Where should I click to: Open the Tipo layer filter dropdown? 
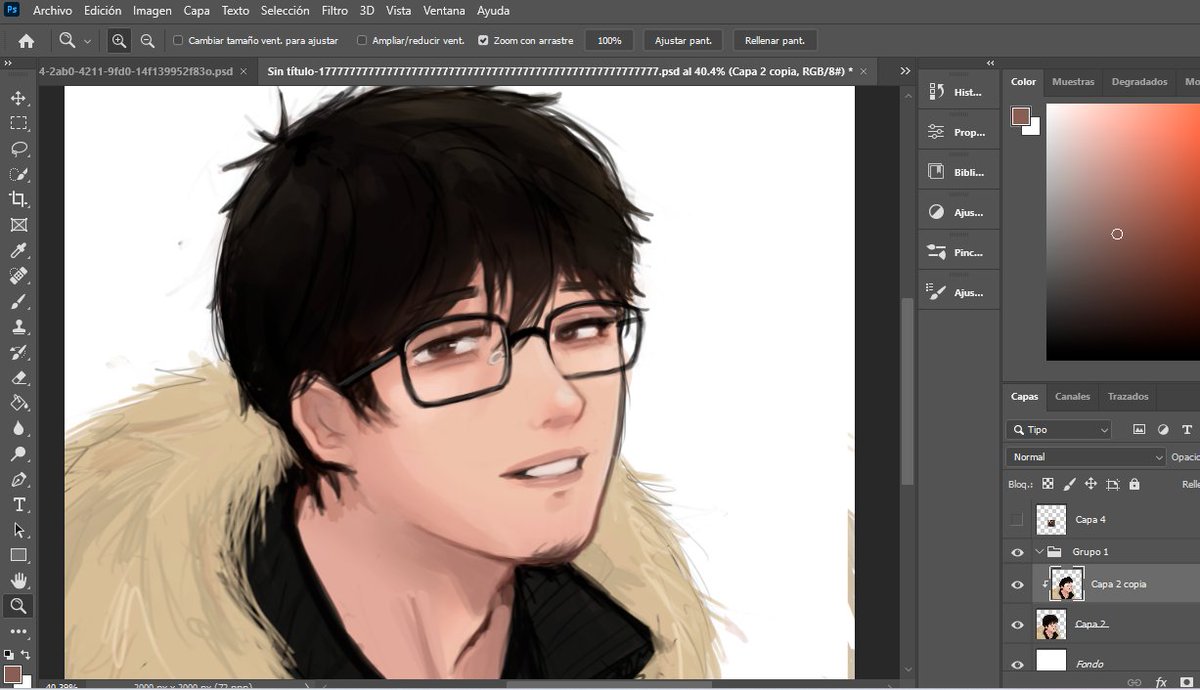pyautogui.click(x=1060, y=430)
